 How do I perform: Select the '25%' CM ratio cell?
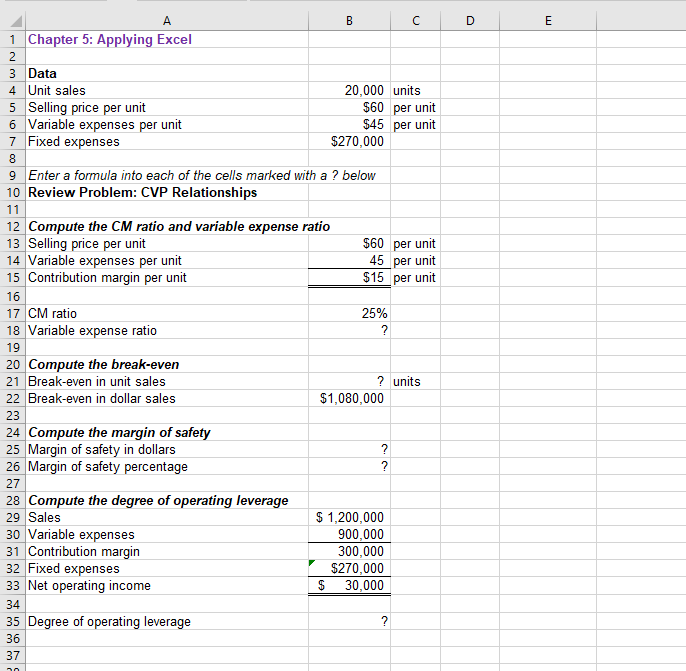point(349,314)
